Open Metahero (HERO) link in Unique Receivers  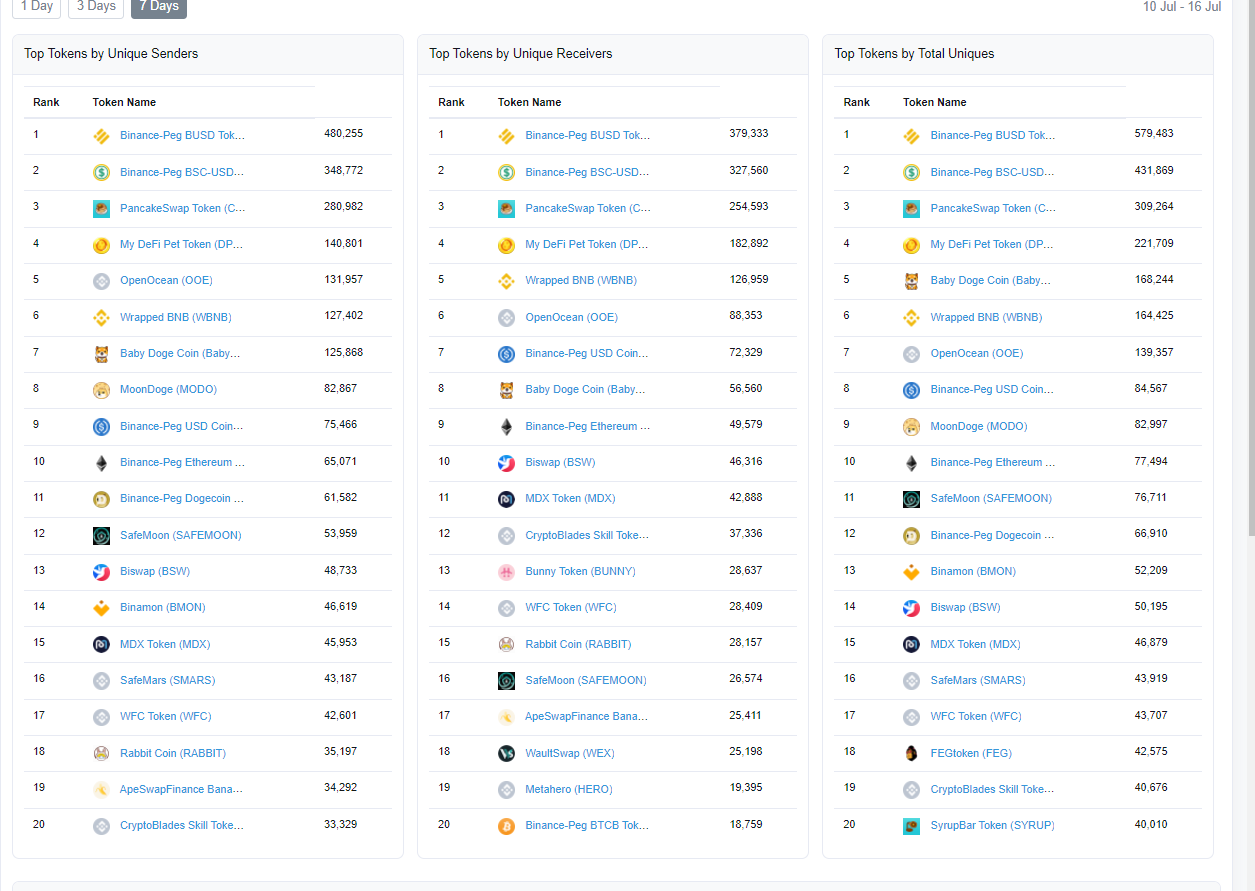[569, 789]
